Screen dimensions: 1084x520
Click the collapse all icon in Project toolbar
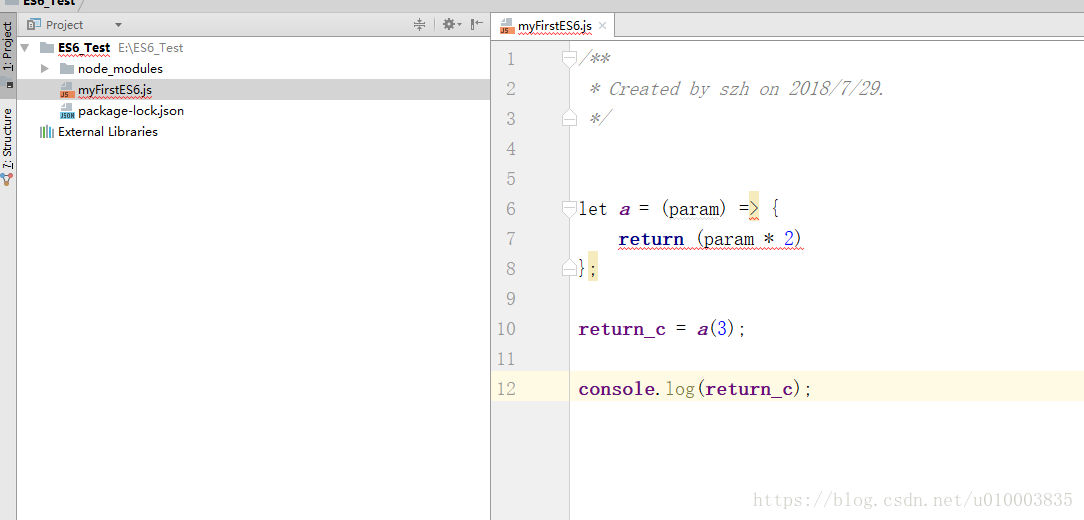419,25
